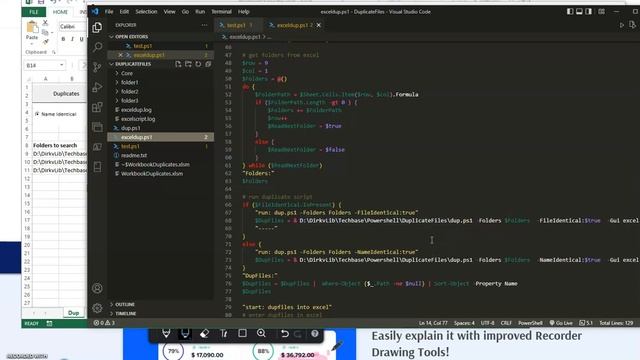Click Bold button in Excel ribbon
Viewport: 640px width, 360px height.
pyautogui.click(x=63, y=39)
